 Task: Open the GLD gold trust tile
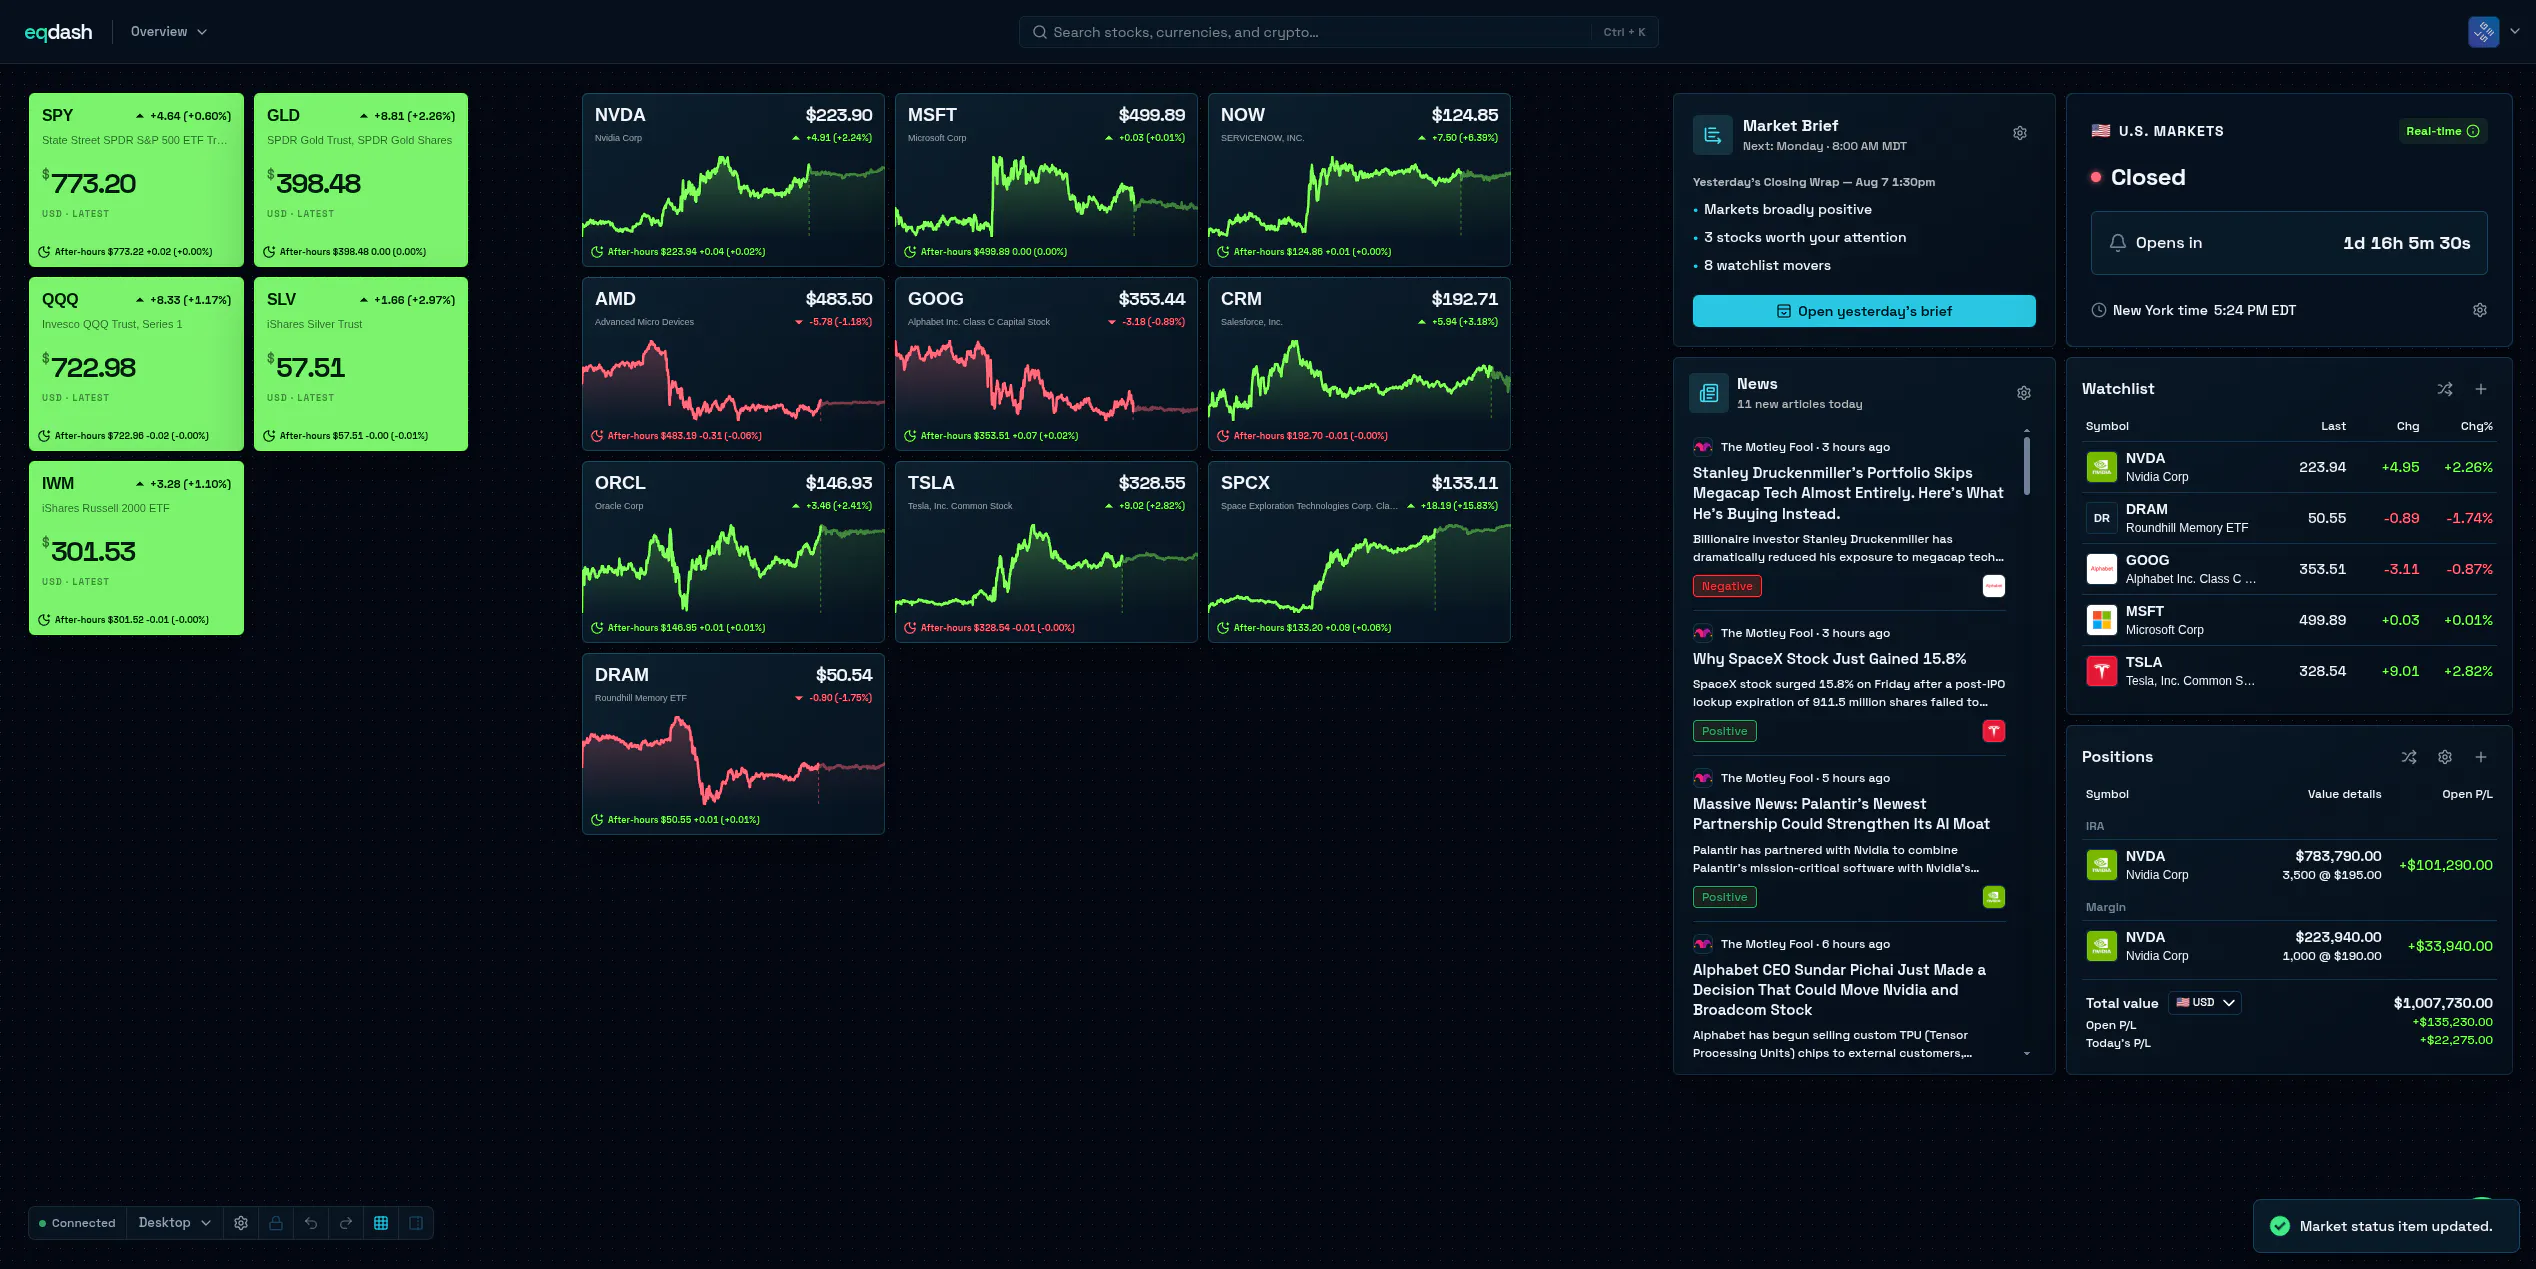coord(361,180)
